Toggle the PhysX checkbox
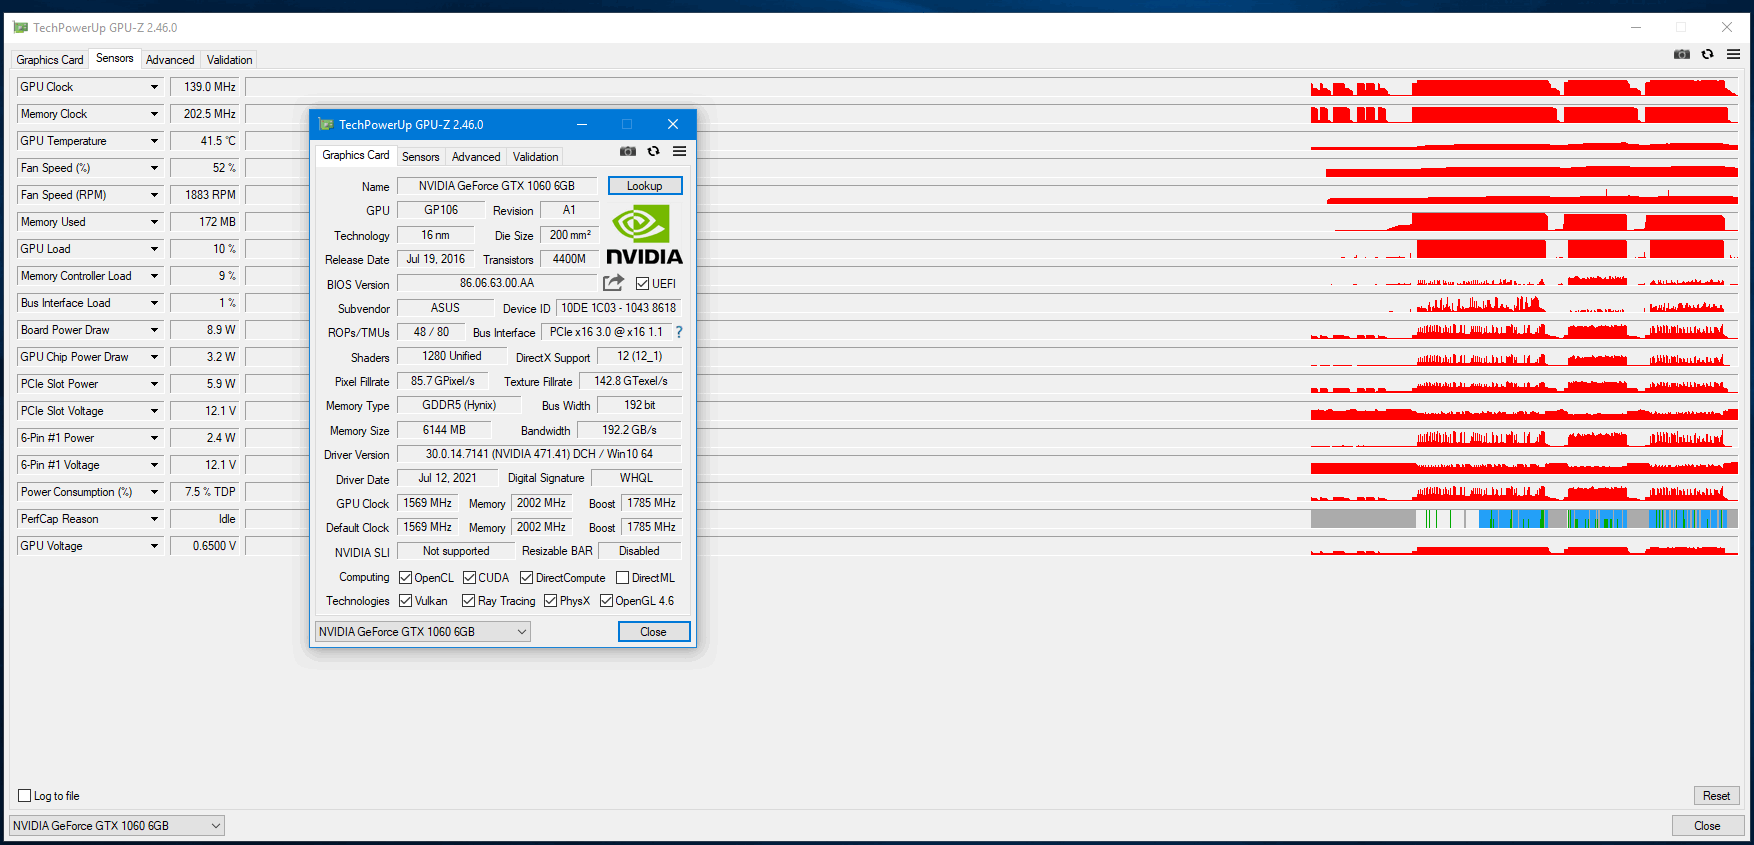This screenshot has height=845, width=1754. coord(550,600)
